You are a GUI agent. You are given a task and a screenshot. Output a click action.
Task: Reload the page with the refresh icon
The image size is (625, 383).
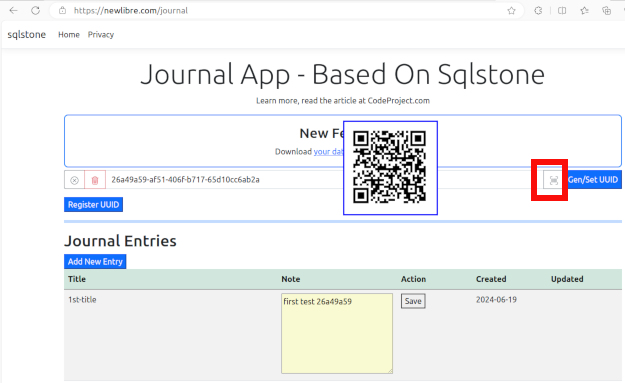tap(35, 11)
